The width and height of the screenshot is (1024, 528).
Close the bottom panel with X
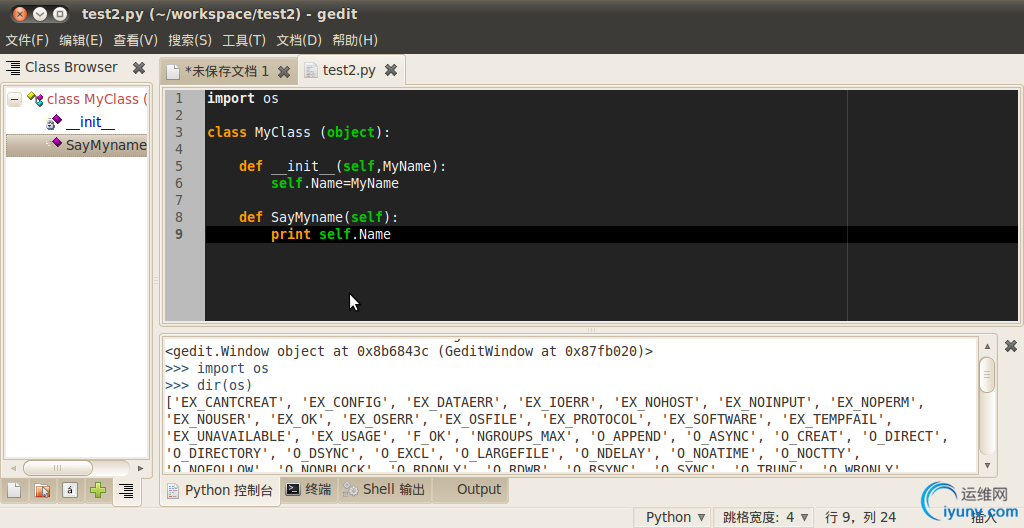(x=1010, y=346)
